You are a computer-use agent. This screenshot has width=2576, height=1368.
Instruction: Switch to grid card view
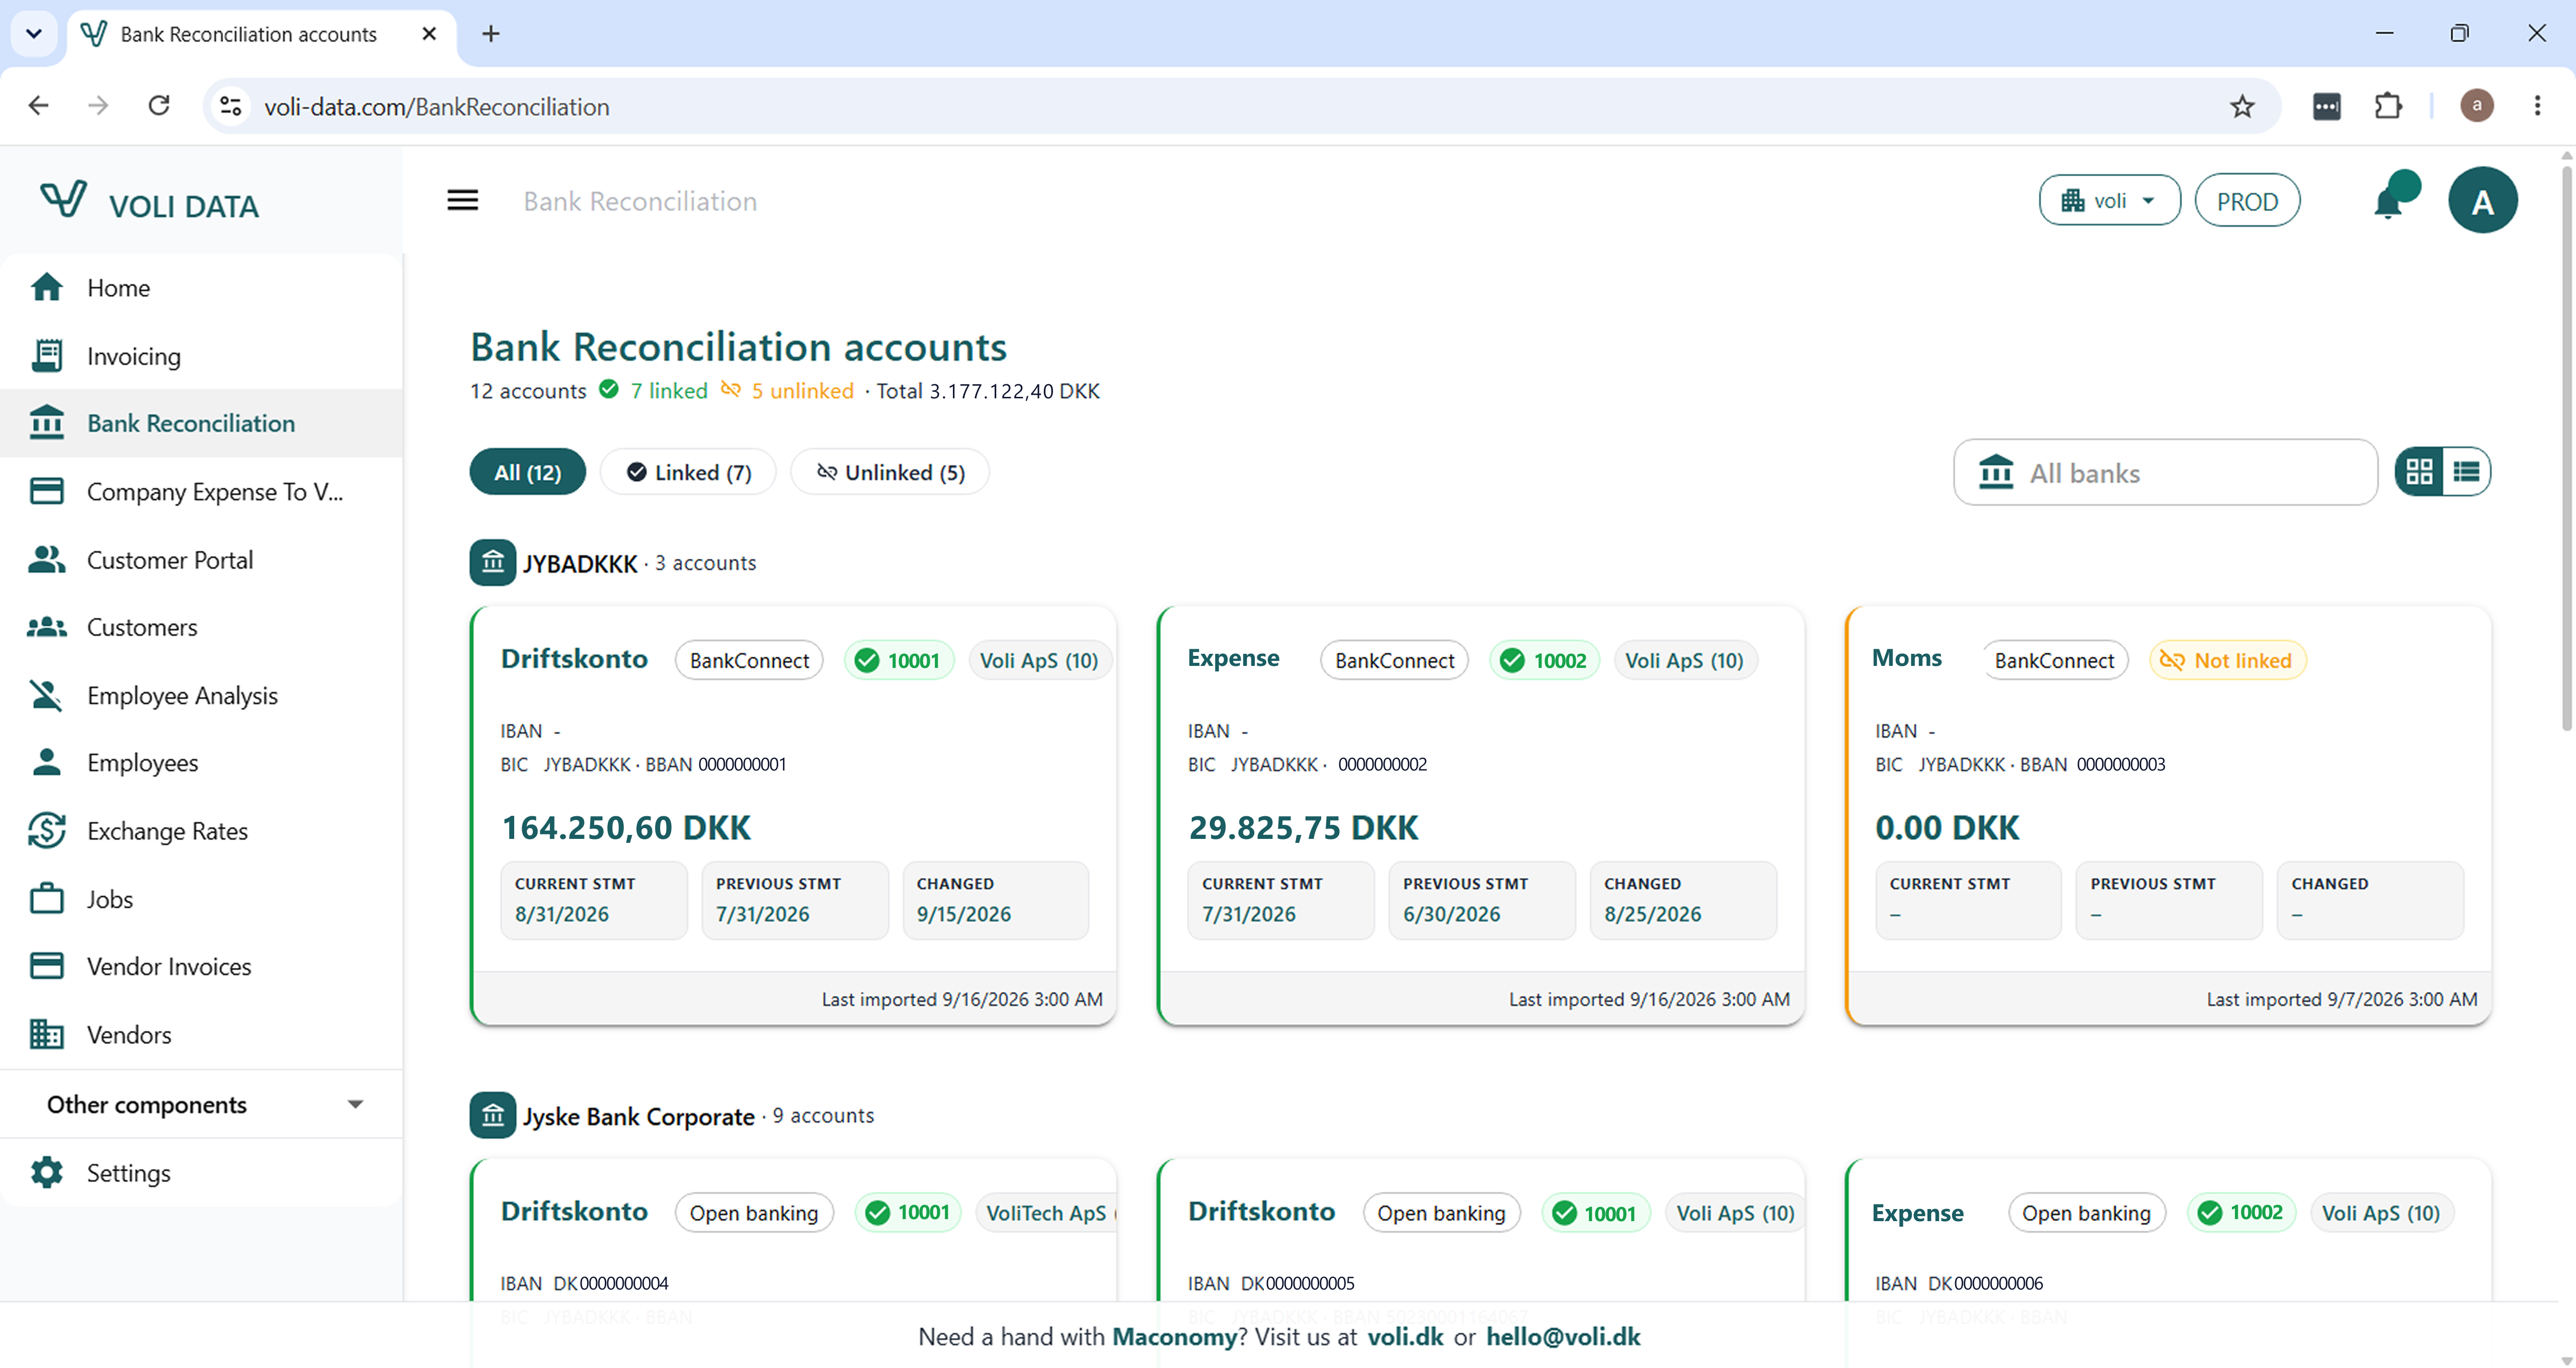[x=2419, y=472]
